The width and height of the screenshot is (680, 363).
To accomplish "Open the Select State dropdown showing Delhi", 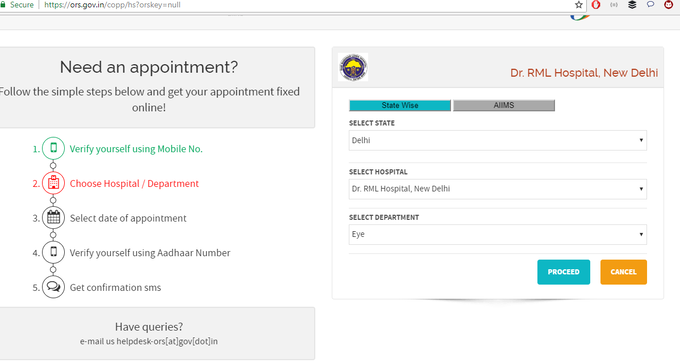I will (498, 141).
